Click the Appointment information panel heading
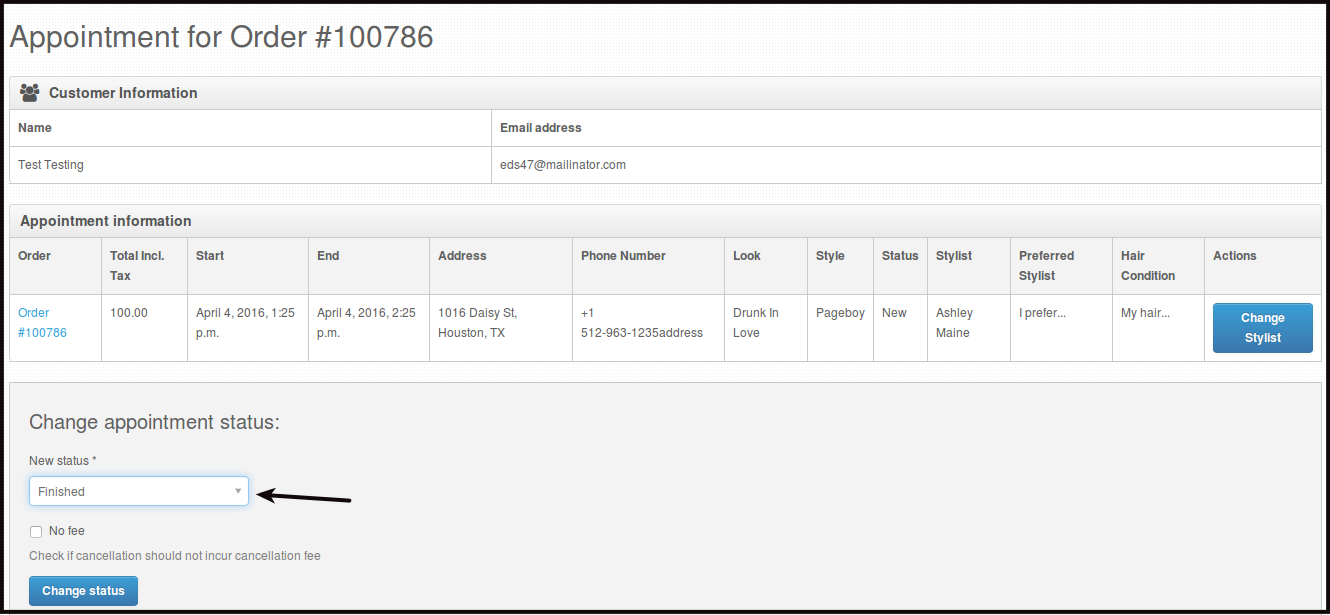Viewport: 1330px width, 615px height. pos(665,221)
